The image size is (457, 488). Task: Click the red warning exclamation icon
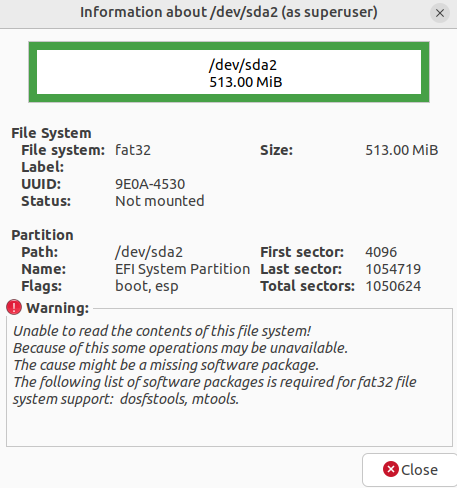click(14, 307)
